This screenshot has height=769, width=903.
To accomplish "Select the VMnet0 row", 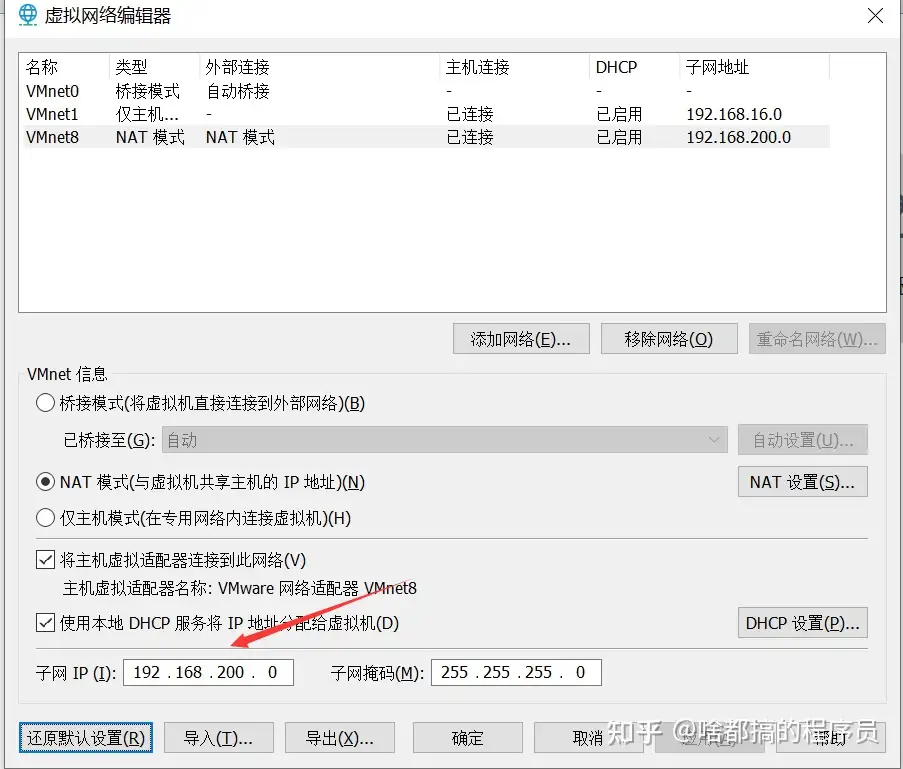I will click(426, 91).
